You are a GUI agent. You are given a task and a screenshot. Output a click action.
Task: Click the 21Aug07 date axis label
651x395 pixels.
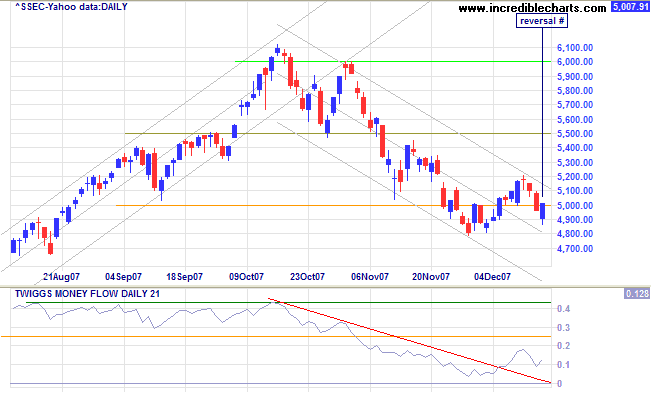click(61, 277)
